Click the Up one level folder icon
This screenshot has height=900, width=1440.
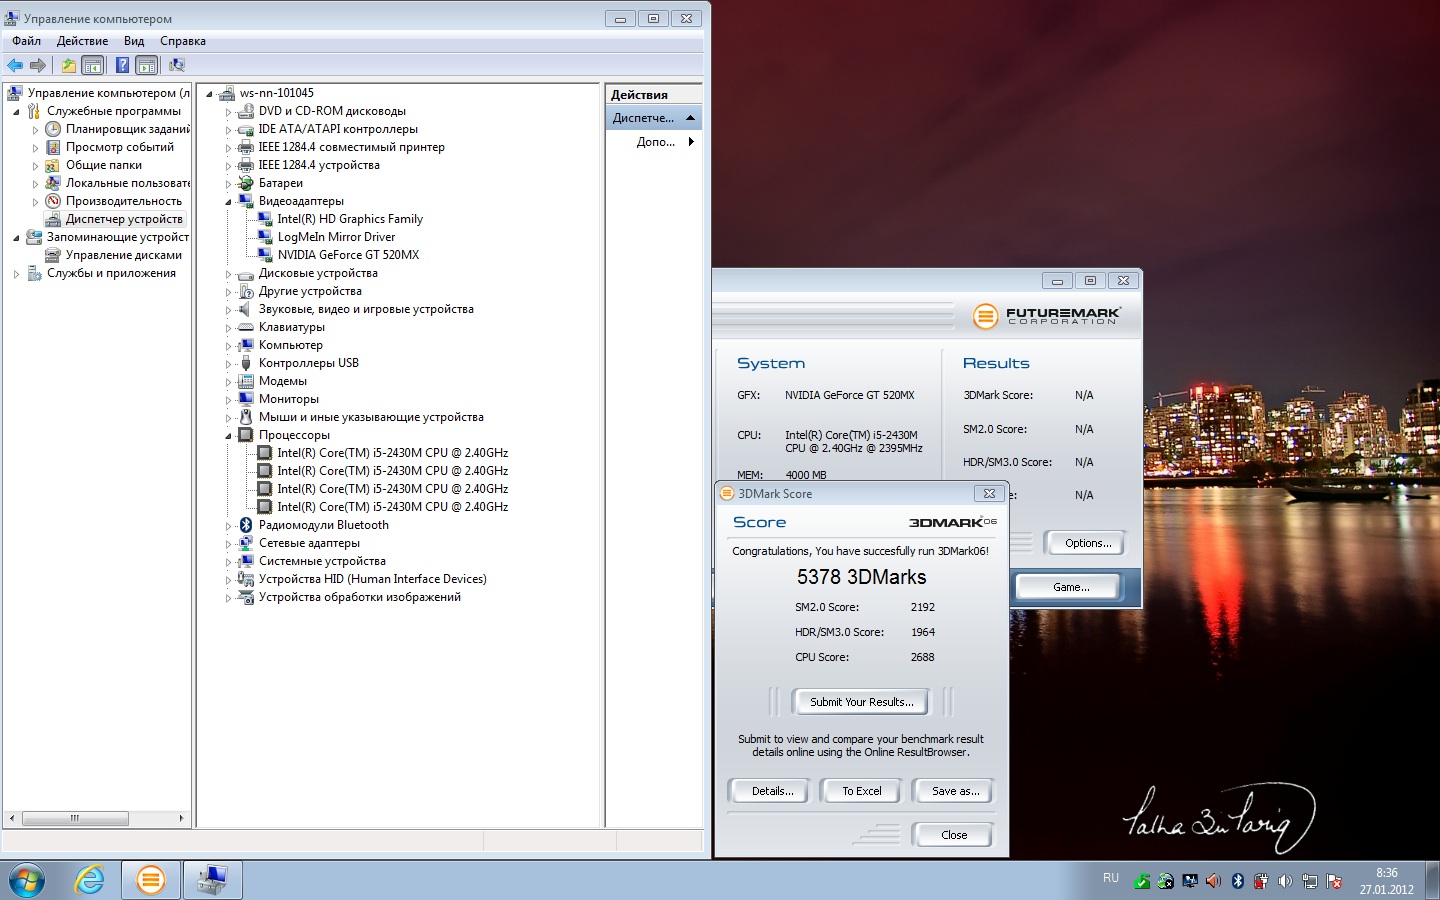68,66
